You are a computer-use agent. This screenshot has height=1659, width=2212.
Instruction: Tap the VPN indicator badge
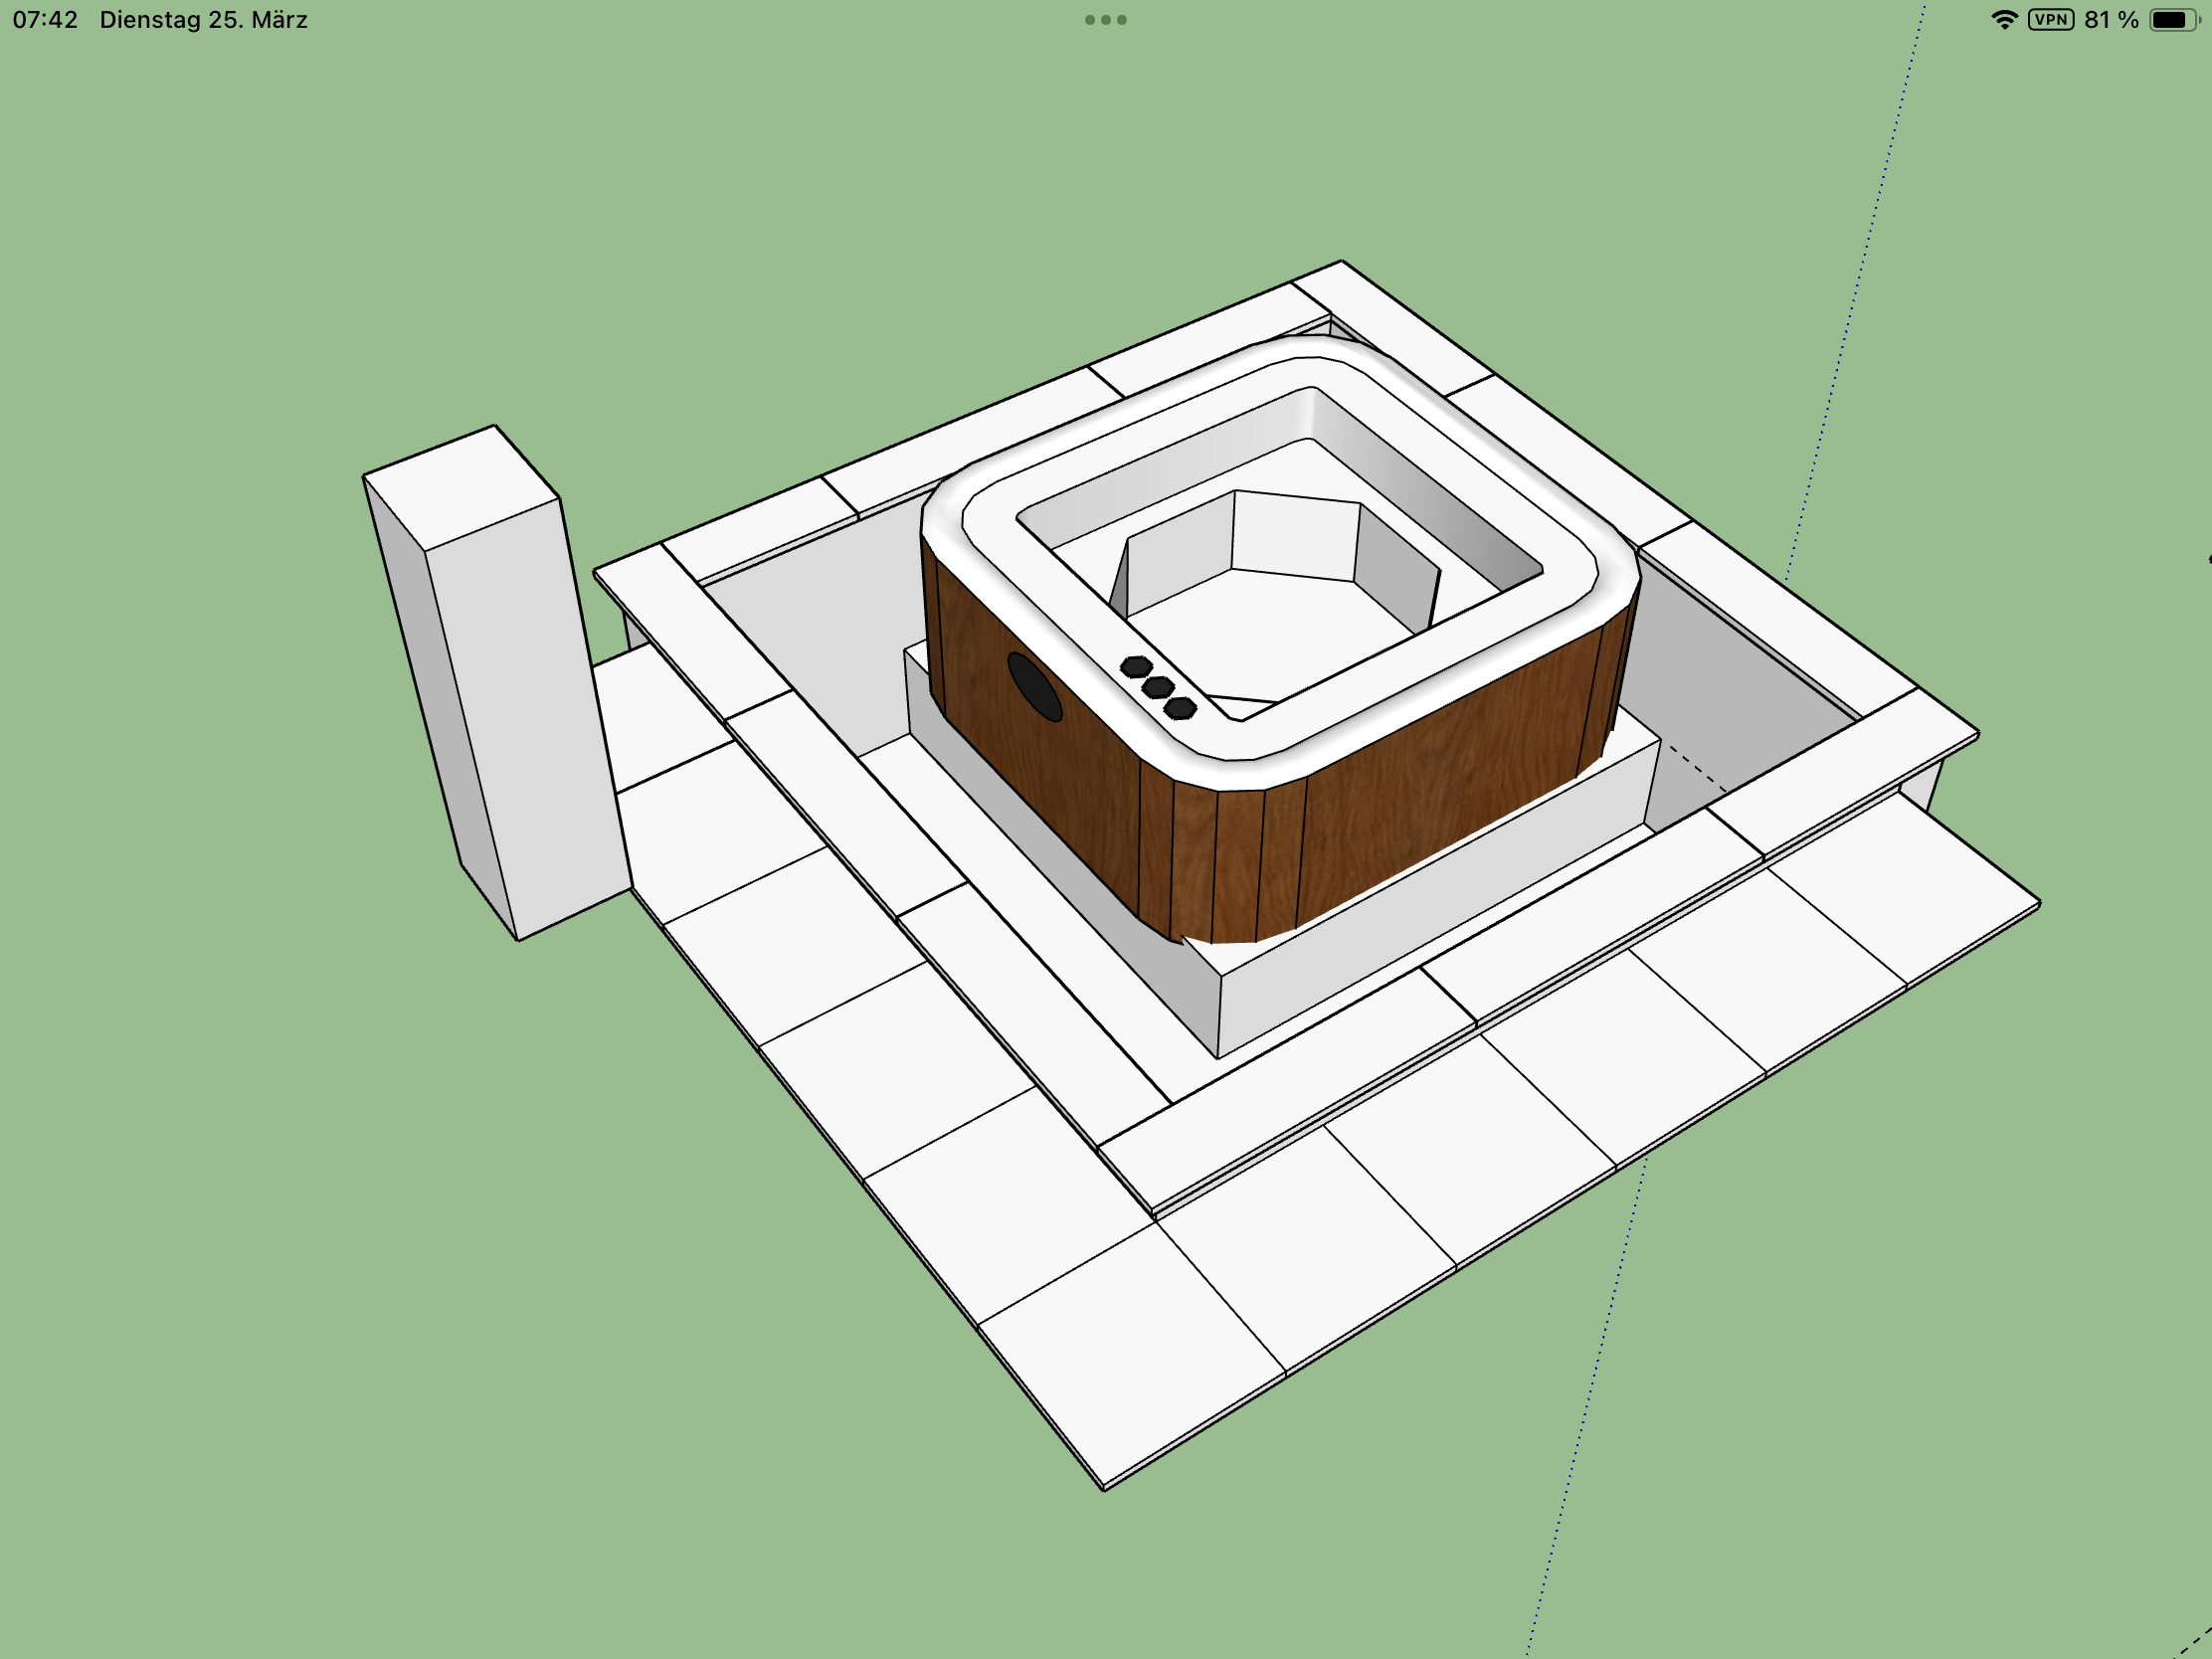pos(2051,20)
